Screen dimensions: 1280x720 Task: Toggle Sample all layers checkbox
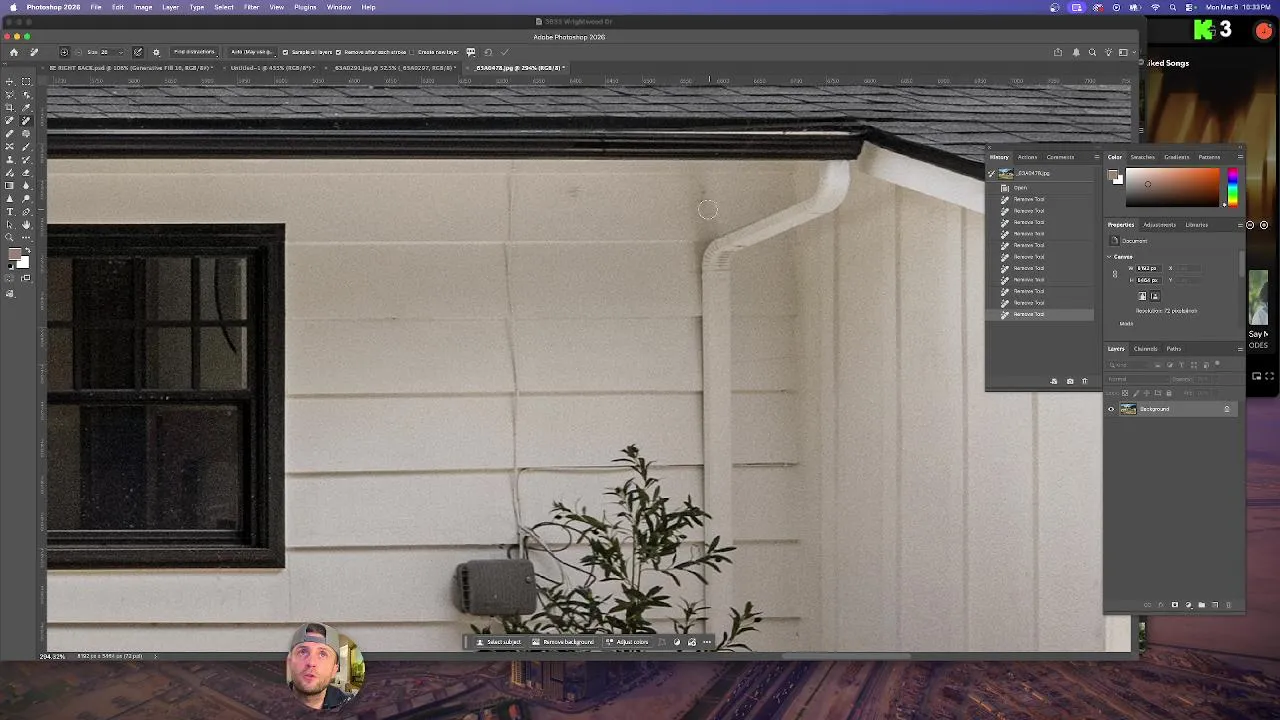(x=285, y=52)
